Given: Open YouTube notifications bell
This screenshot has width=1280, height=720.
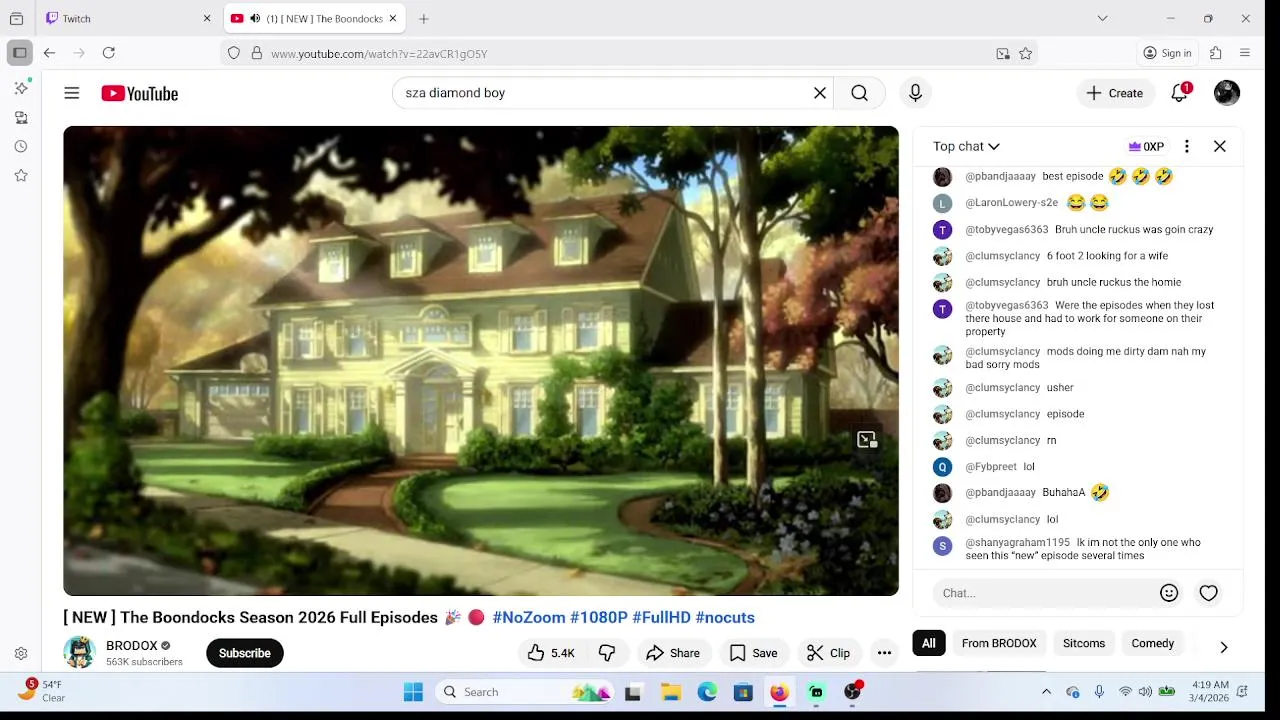Looking at the screenshot, I should (x=1180, y=93).
